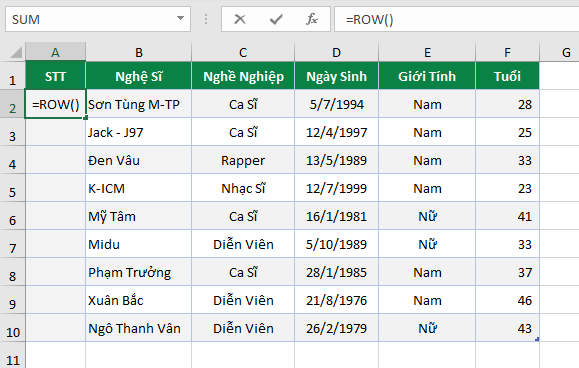Select column A header
579x368 pixels.
click(55, 52)
